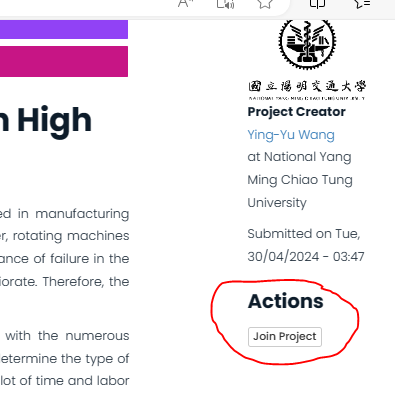Click the 'with the numerous' paragraph line
Image resolution: width=395 pixels, height=402 pixels.
pos(67,336)
